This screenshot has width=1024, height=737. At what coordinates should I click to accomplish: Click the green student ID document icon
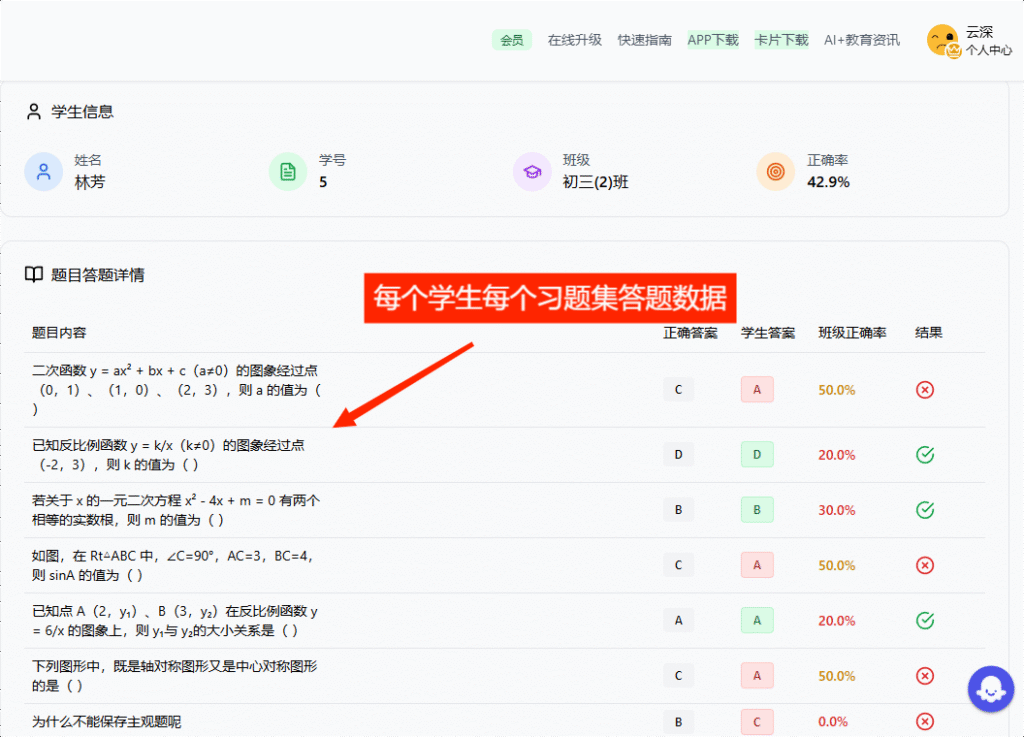(x=288, y=171)
